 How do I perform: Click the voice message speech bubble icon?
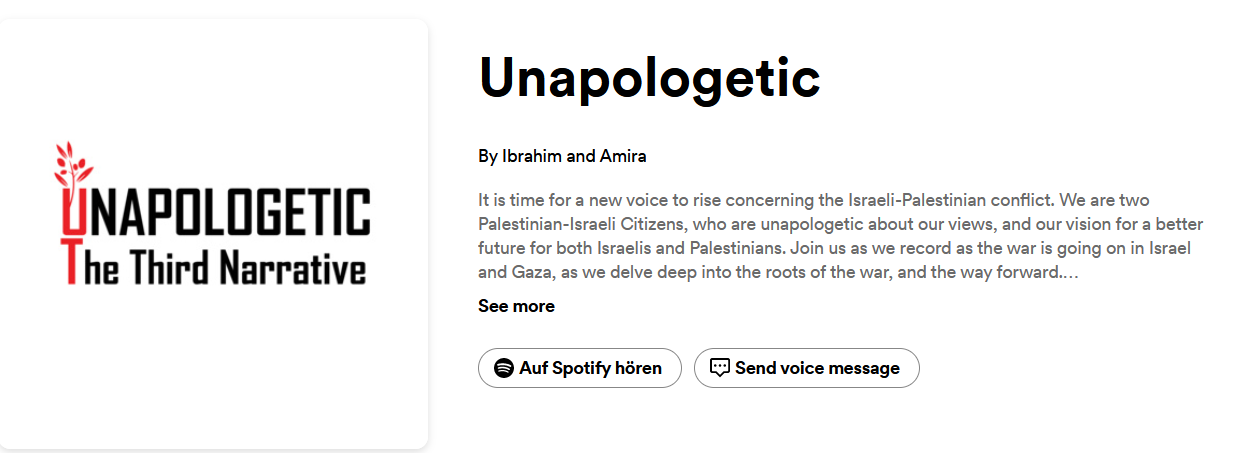tap(720, 368)
